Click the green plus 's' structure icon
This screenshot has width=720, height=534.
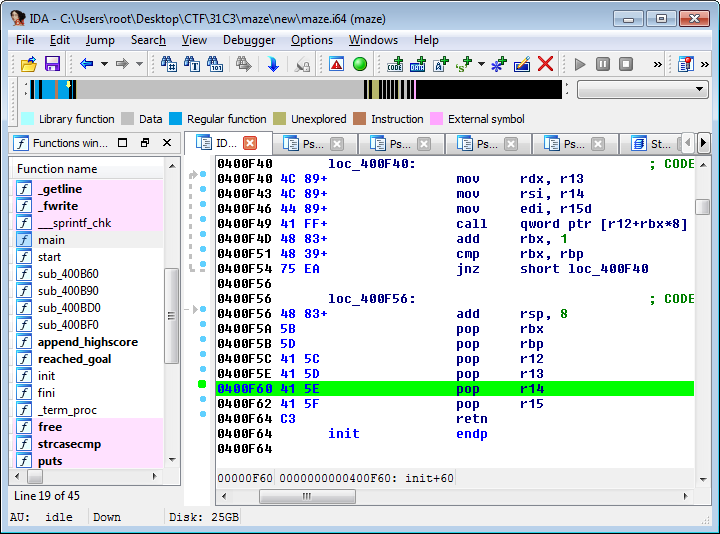coord(464,64)
